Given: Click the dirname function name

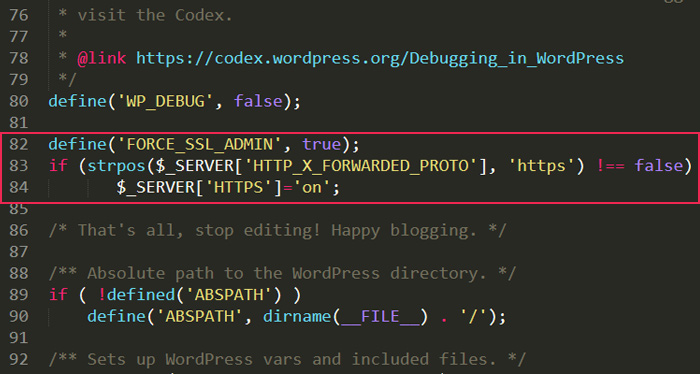Looking at the screenshot, I should pos(297,316).
